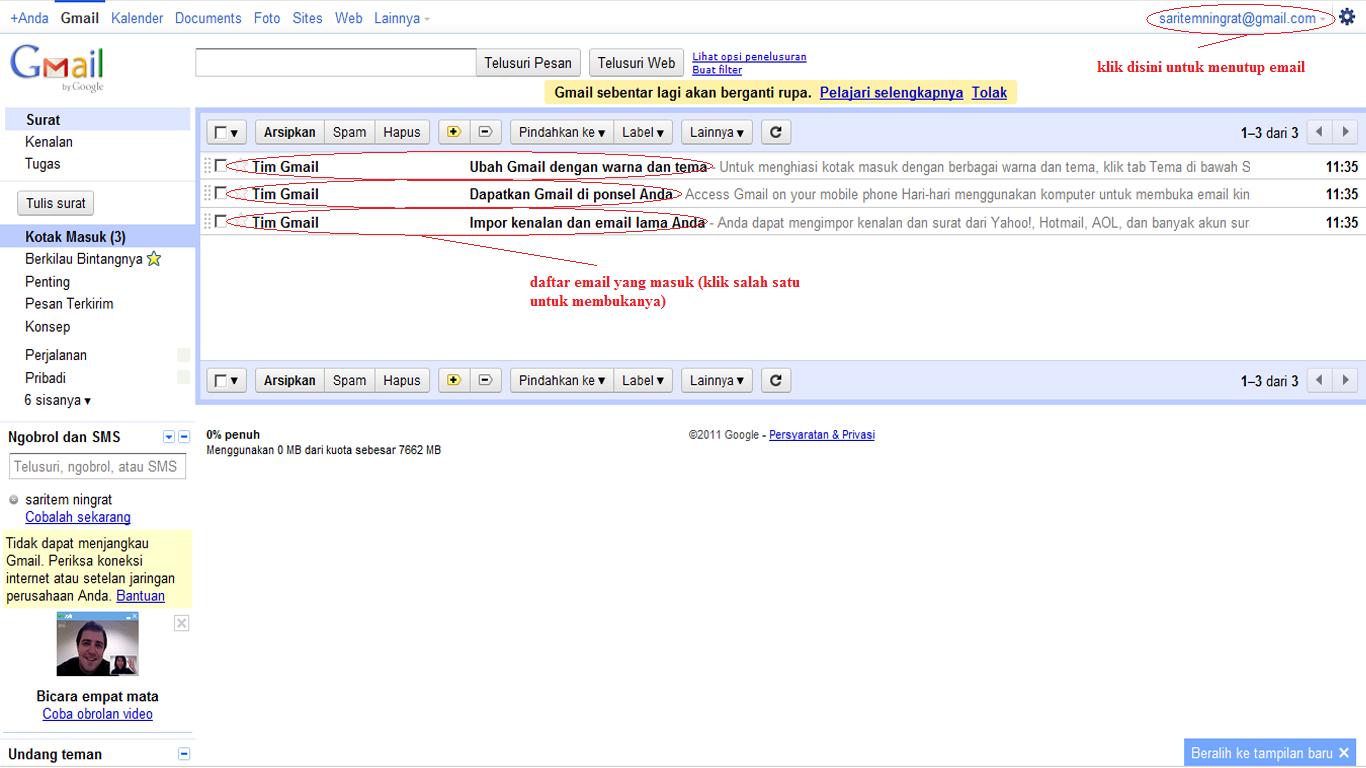Image resolution: width=1366 pixels, height=768 pixels.
Task: Open bottom Pindahkan ke dropdown
Action: coord(562,380)
